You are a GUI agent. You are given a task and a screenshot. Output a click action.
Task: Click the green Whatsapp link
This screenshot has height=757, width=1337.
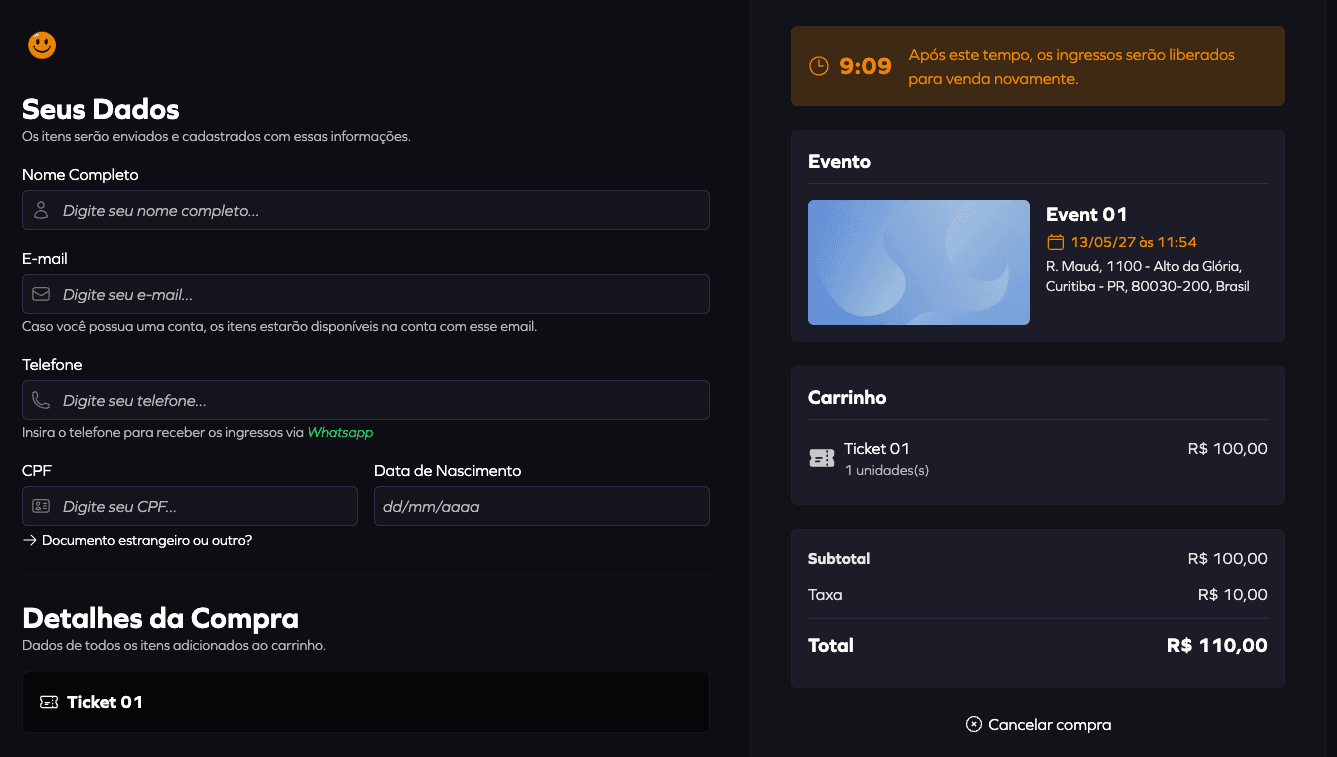pos(340,433)
